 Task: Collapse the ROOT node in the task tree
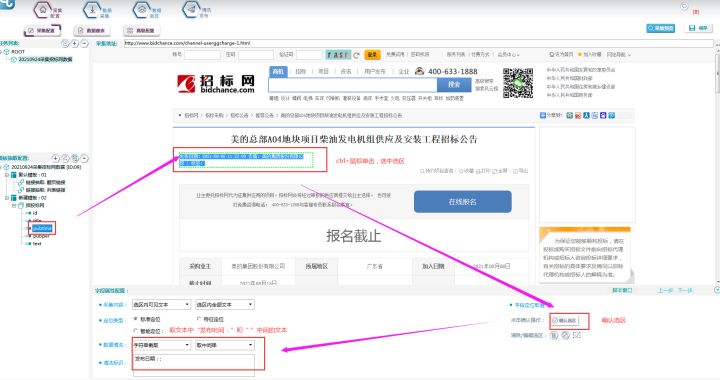coord(1,52)
